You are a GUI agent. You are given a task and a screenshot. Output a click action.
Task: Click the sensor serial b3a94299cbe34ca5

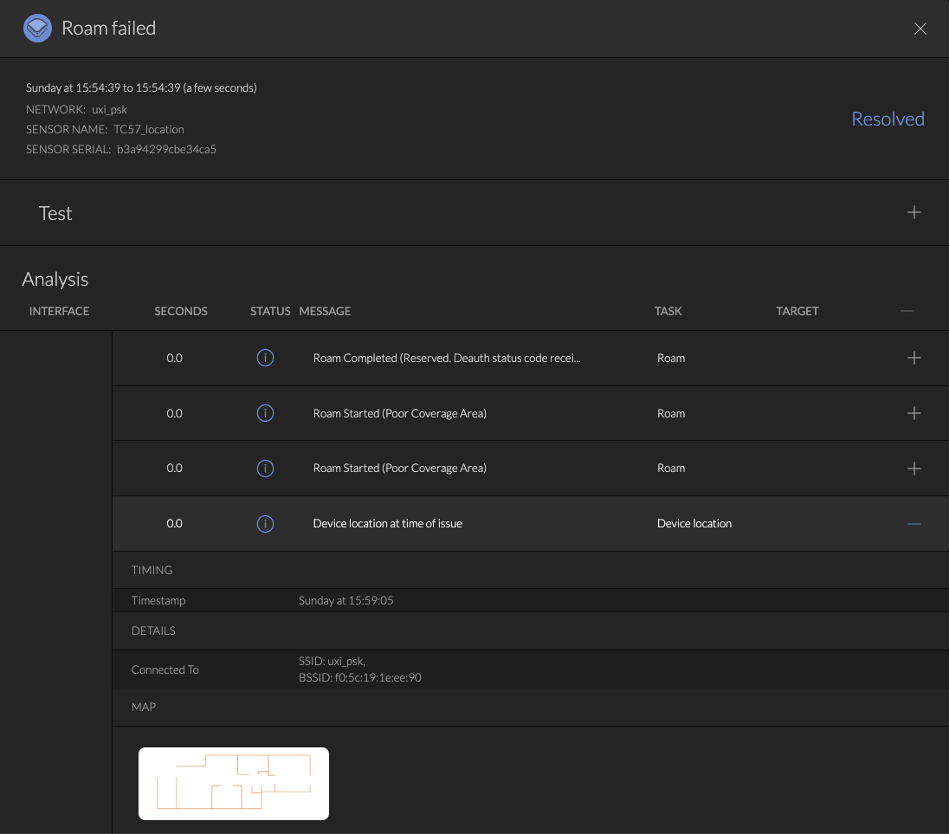pos(167,149)
